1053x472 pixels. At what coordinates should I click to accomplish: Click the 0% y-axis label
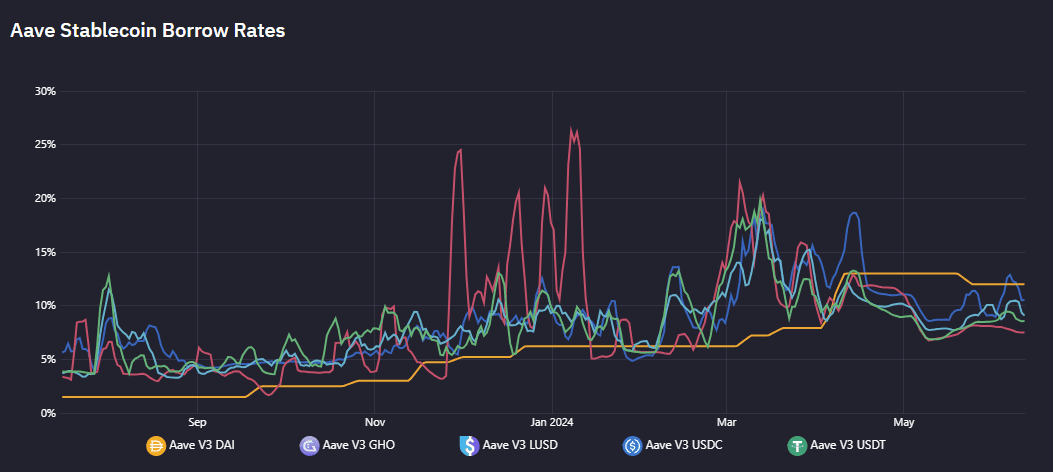pos(48,412)
